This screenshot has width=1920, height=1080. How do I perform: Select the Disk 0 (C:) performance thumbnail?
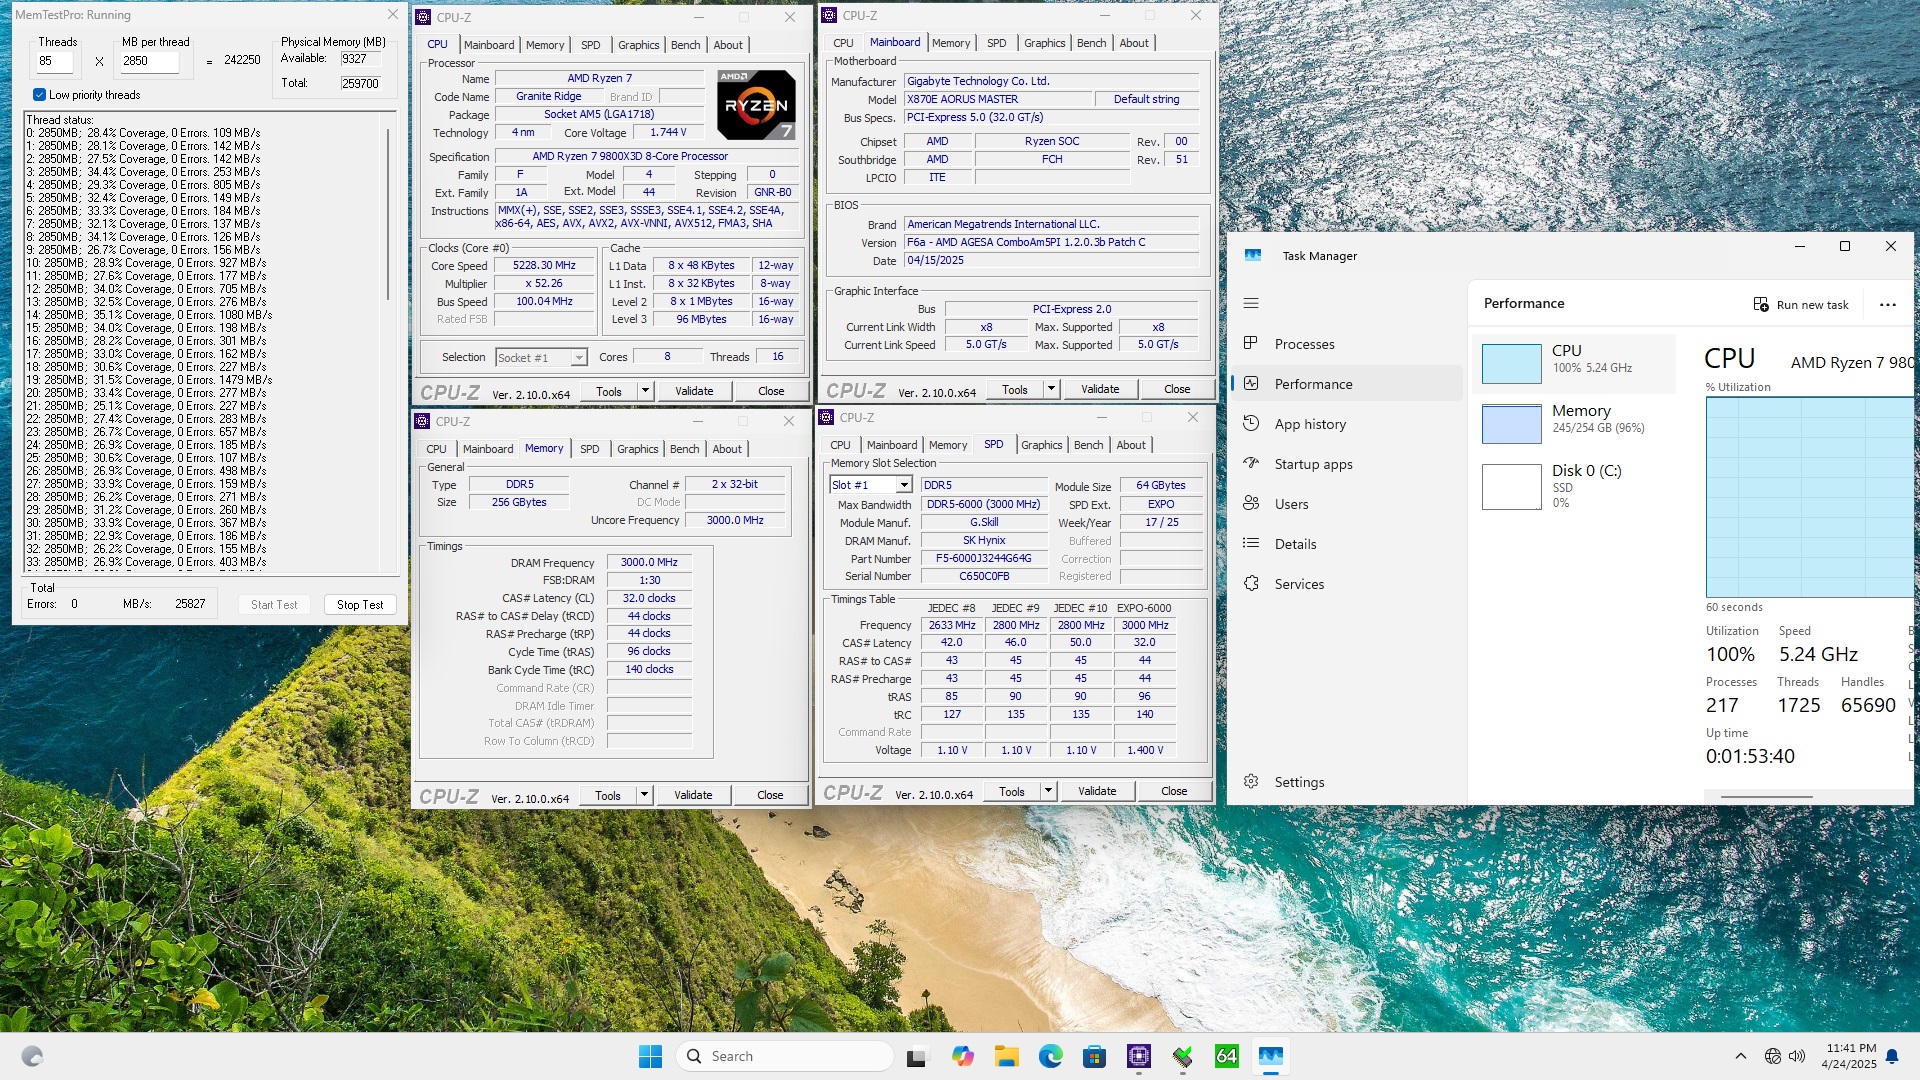pos(1511,487)
